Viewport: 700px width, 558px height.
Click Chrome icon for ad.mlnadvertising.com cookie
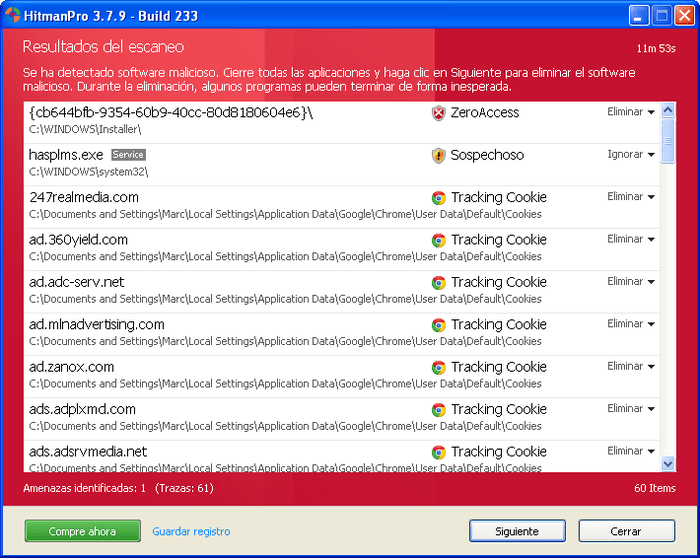point(438,325)
